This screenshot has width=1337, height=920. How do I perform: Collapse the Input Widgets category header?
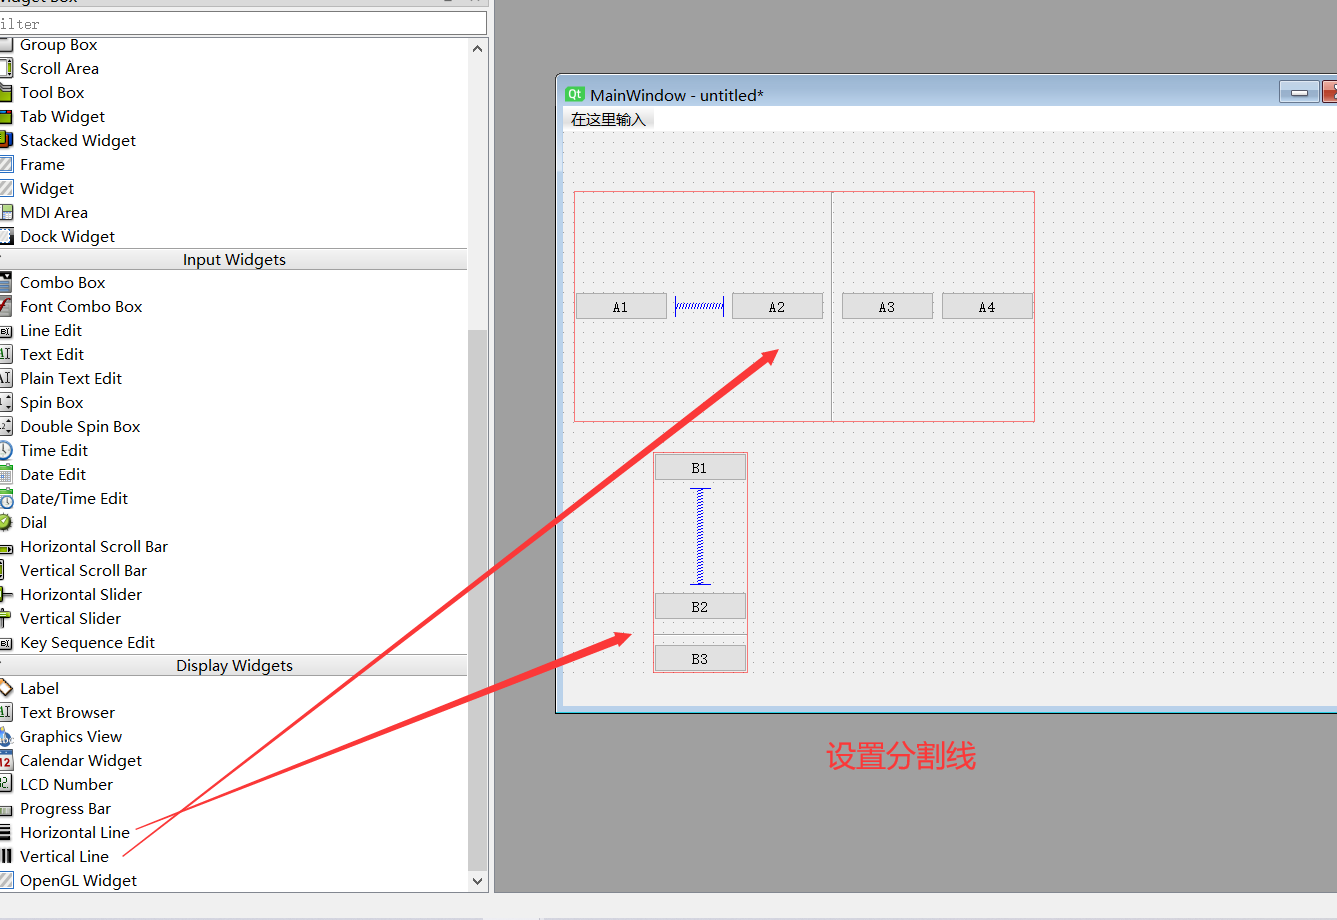point(233,259)
